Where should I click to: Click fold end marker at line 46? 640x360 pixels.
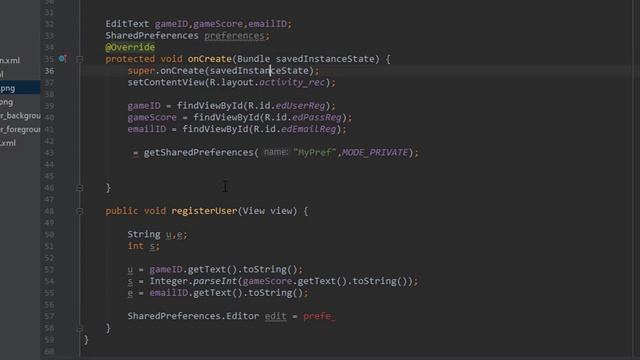click(80, 188)
